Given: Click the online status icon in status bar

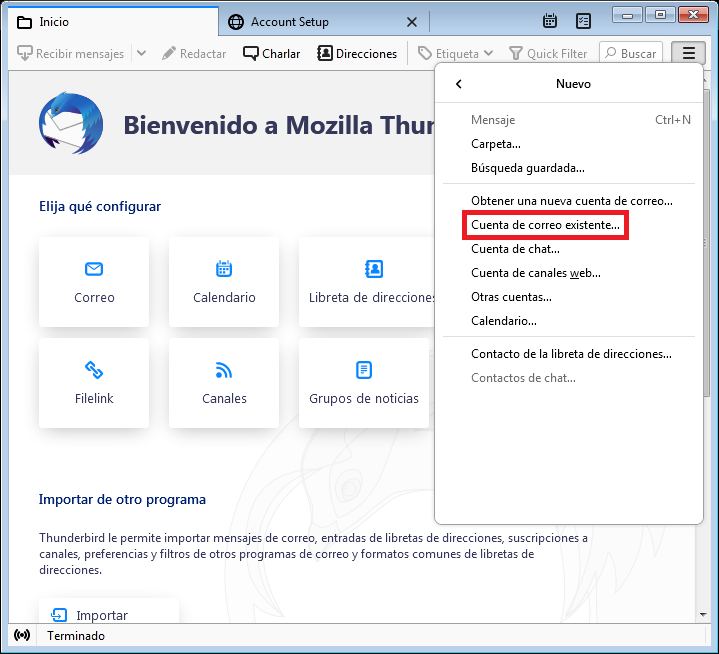Looking at the screenshot, I should (22, 635).
